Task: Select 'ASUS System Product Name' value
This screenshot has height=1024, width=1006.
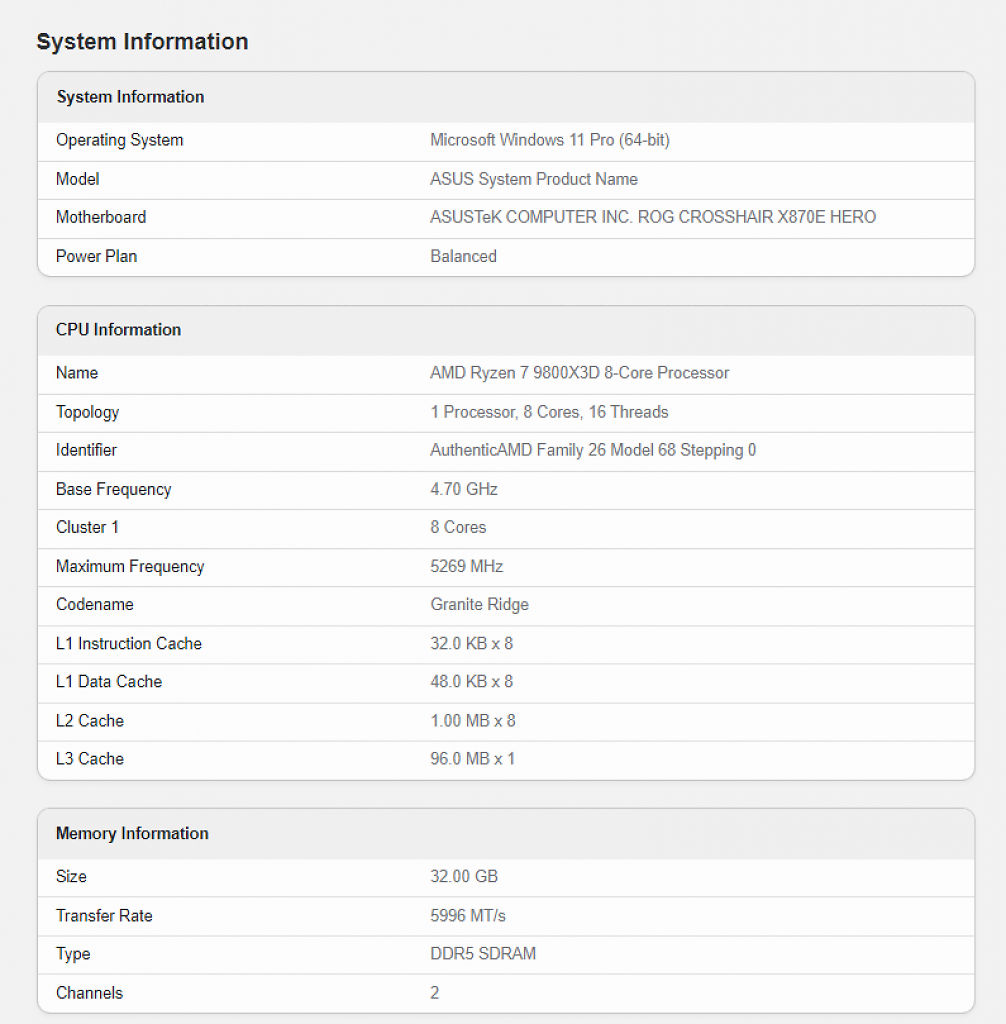Action: (x=534, y=179)
